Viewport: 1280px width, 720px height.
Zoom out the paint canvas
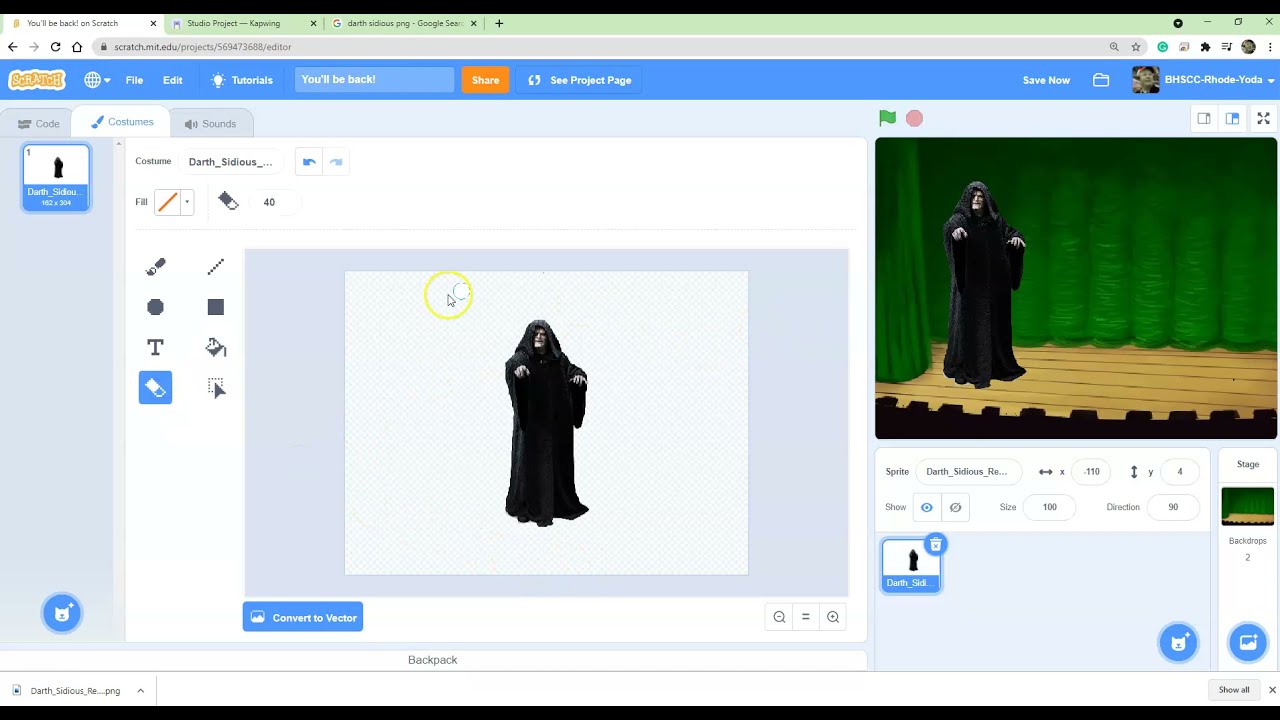[779, 617]
